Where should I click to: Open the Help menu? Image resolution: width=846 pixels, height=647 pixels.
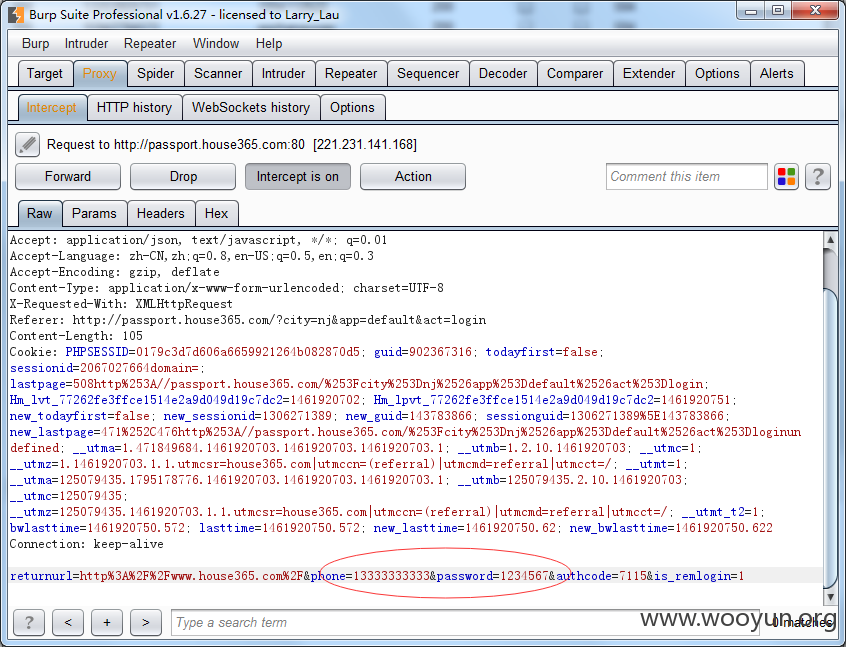[x=269, y=44]
